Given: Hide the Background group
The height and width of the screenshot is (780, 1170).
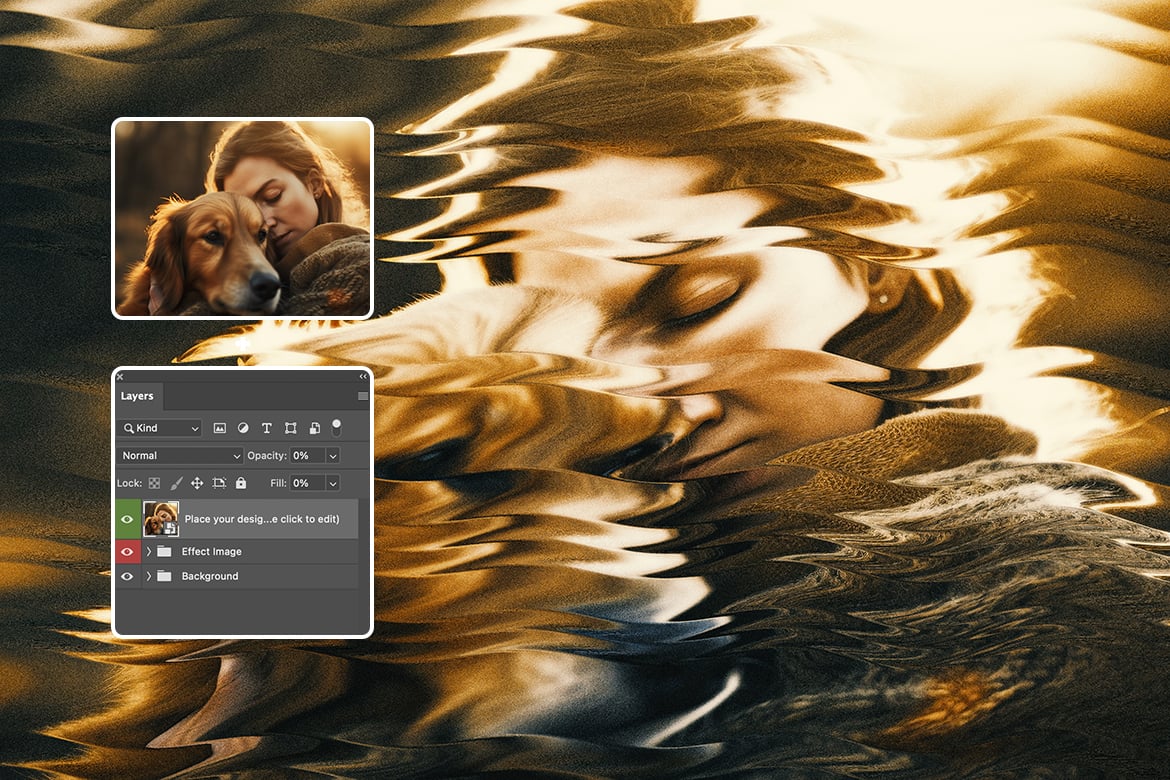Looking at the screenshot, I should (127, 576).
